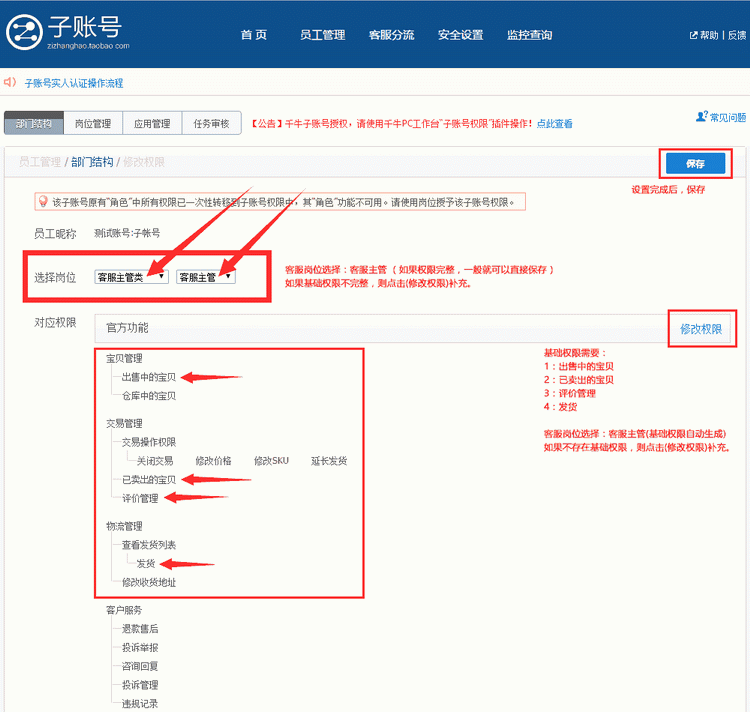Select 咨询回复 permission item

tap(140, 666)
